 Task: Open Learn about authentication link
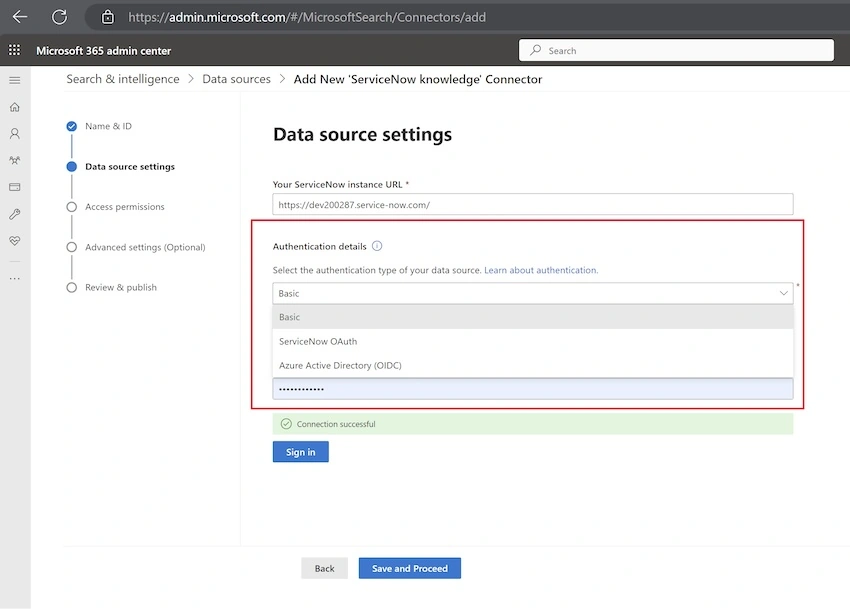click(541, 270)
